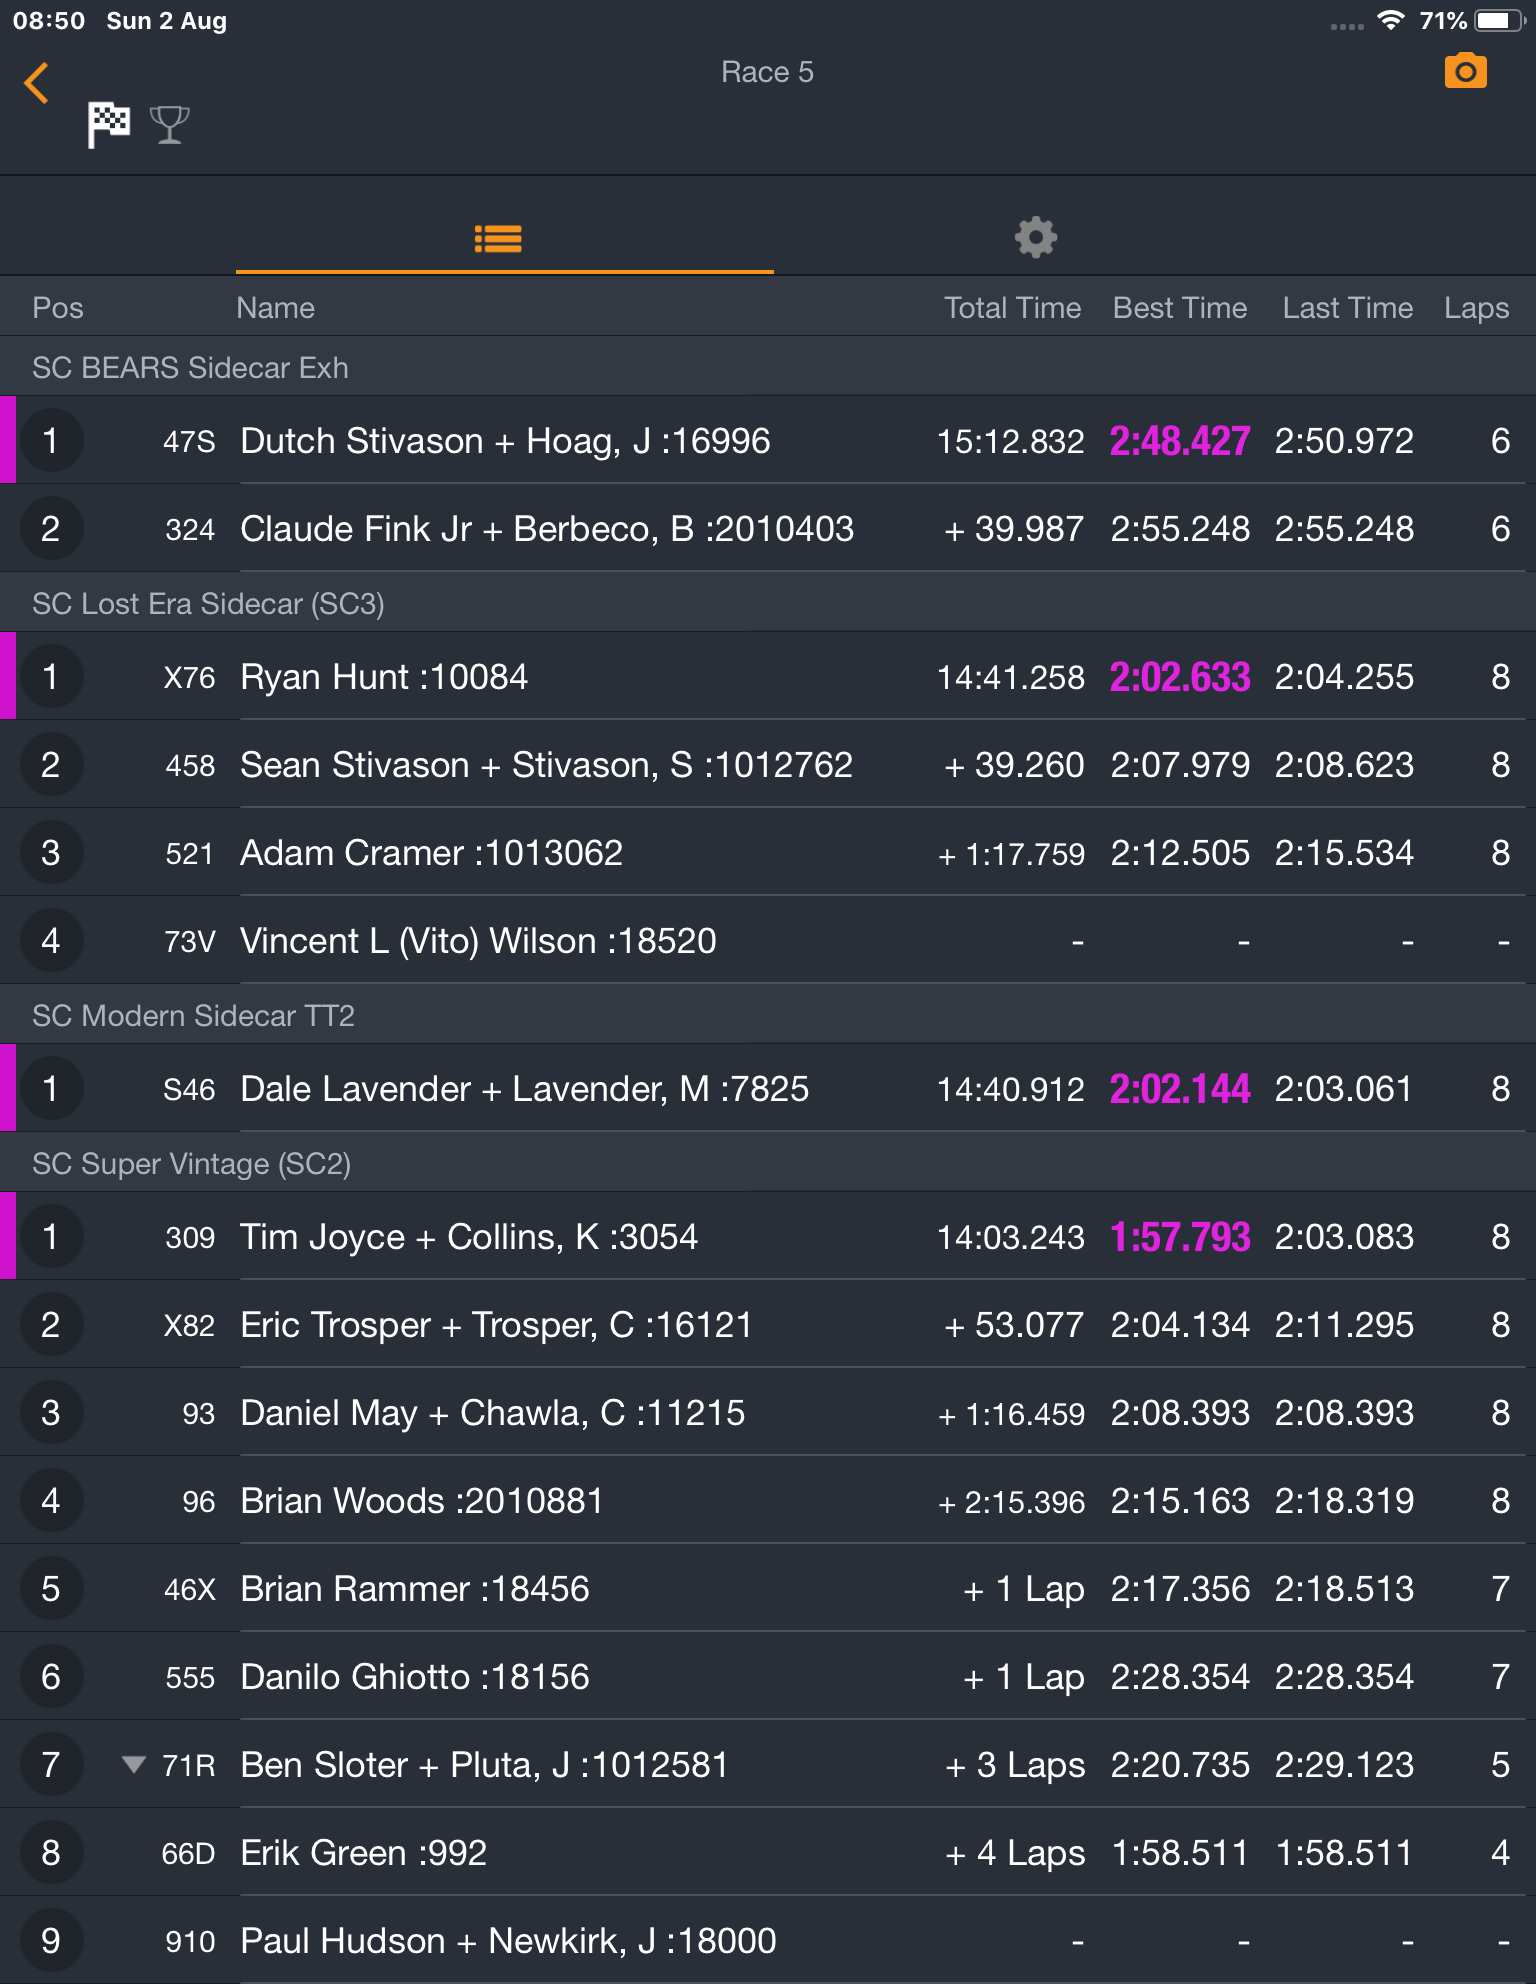1536x1984 pixels.
Task: Open Brian Woods :2010881 entry
Action: pos(768,1500)
